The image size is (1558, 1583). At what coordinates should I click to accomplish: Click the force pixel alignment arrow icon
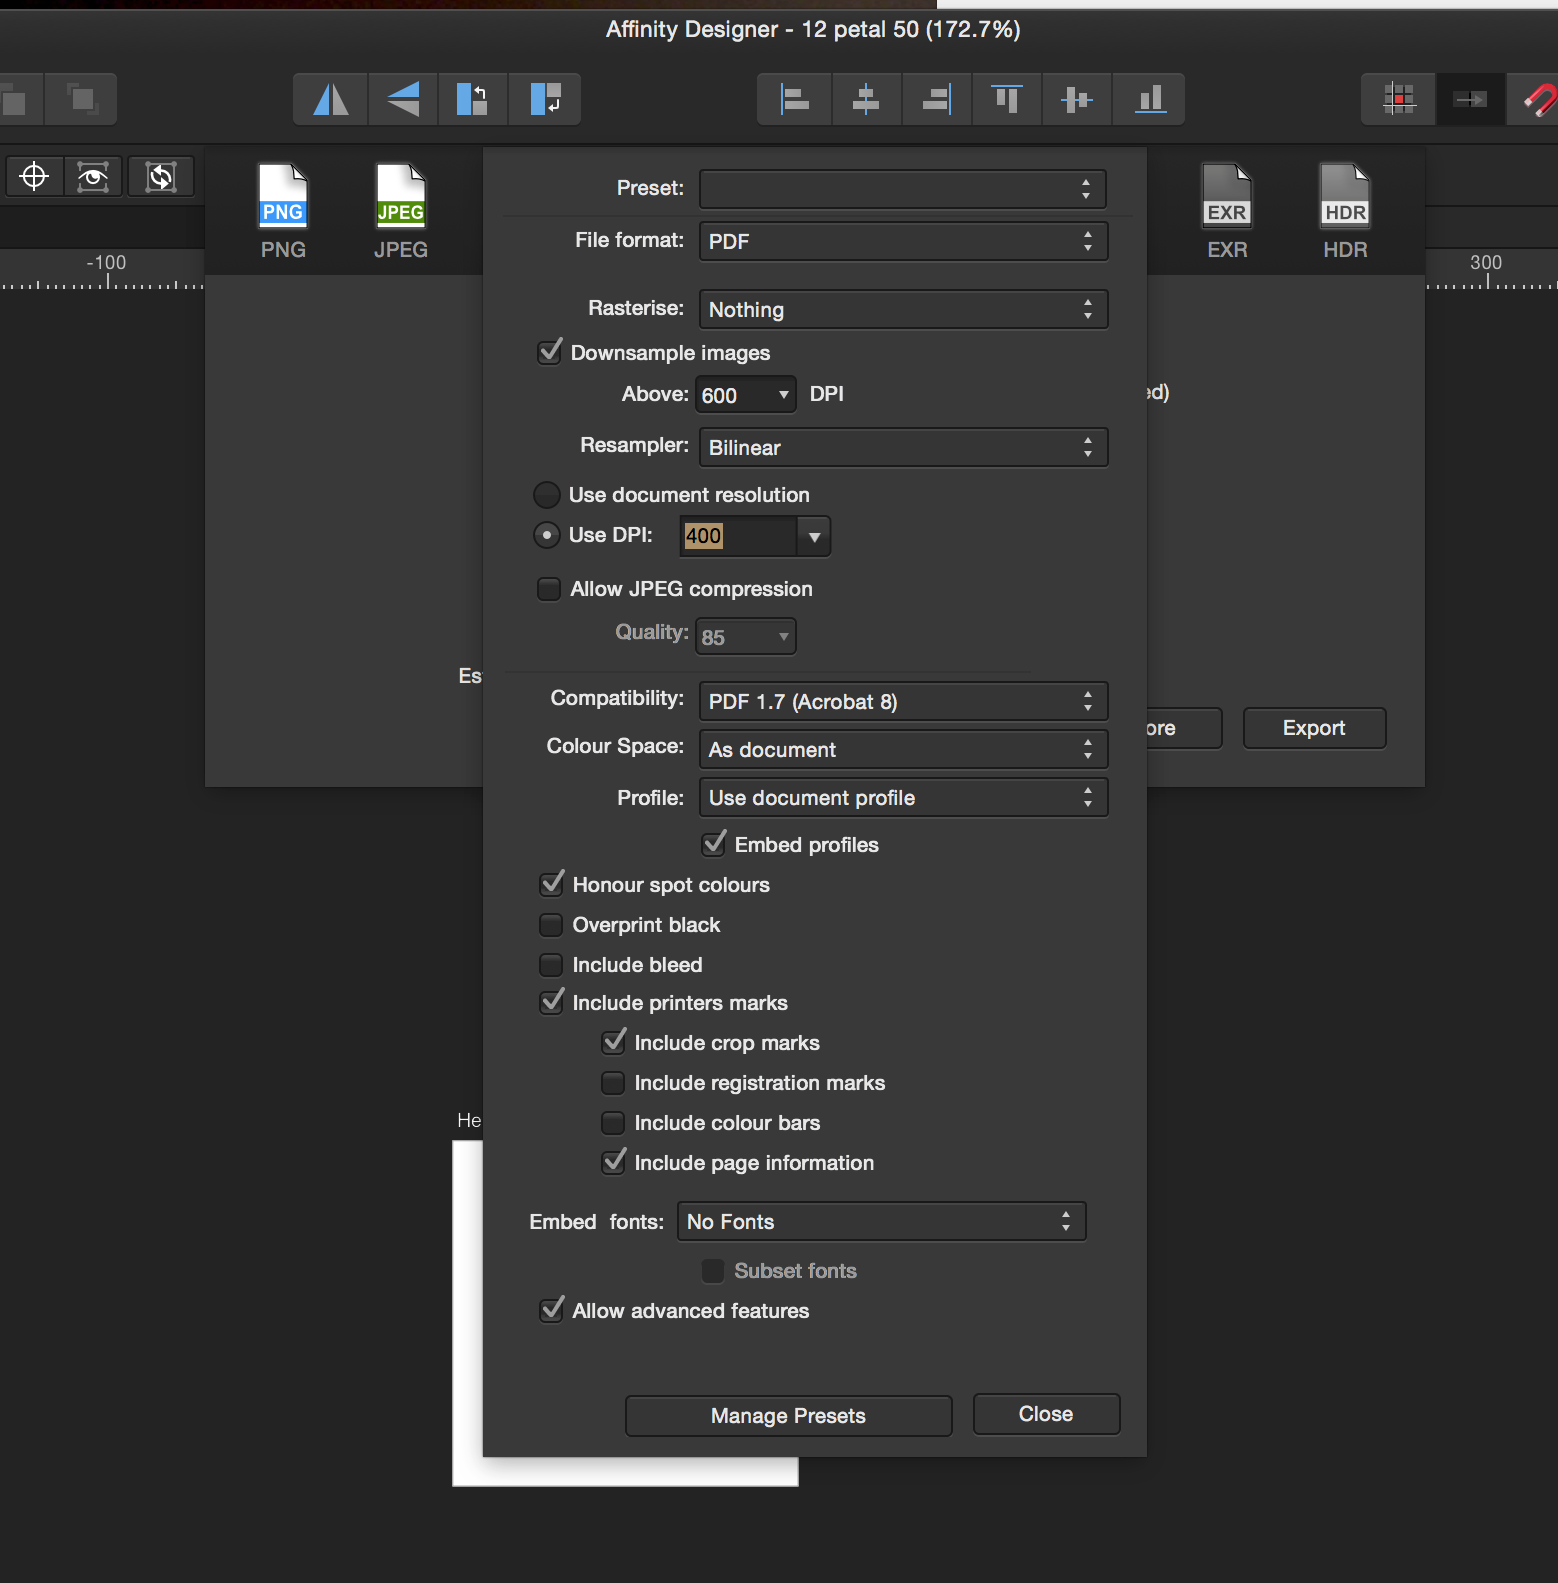(x=1470, y=99)
